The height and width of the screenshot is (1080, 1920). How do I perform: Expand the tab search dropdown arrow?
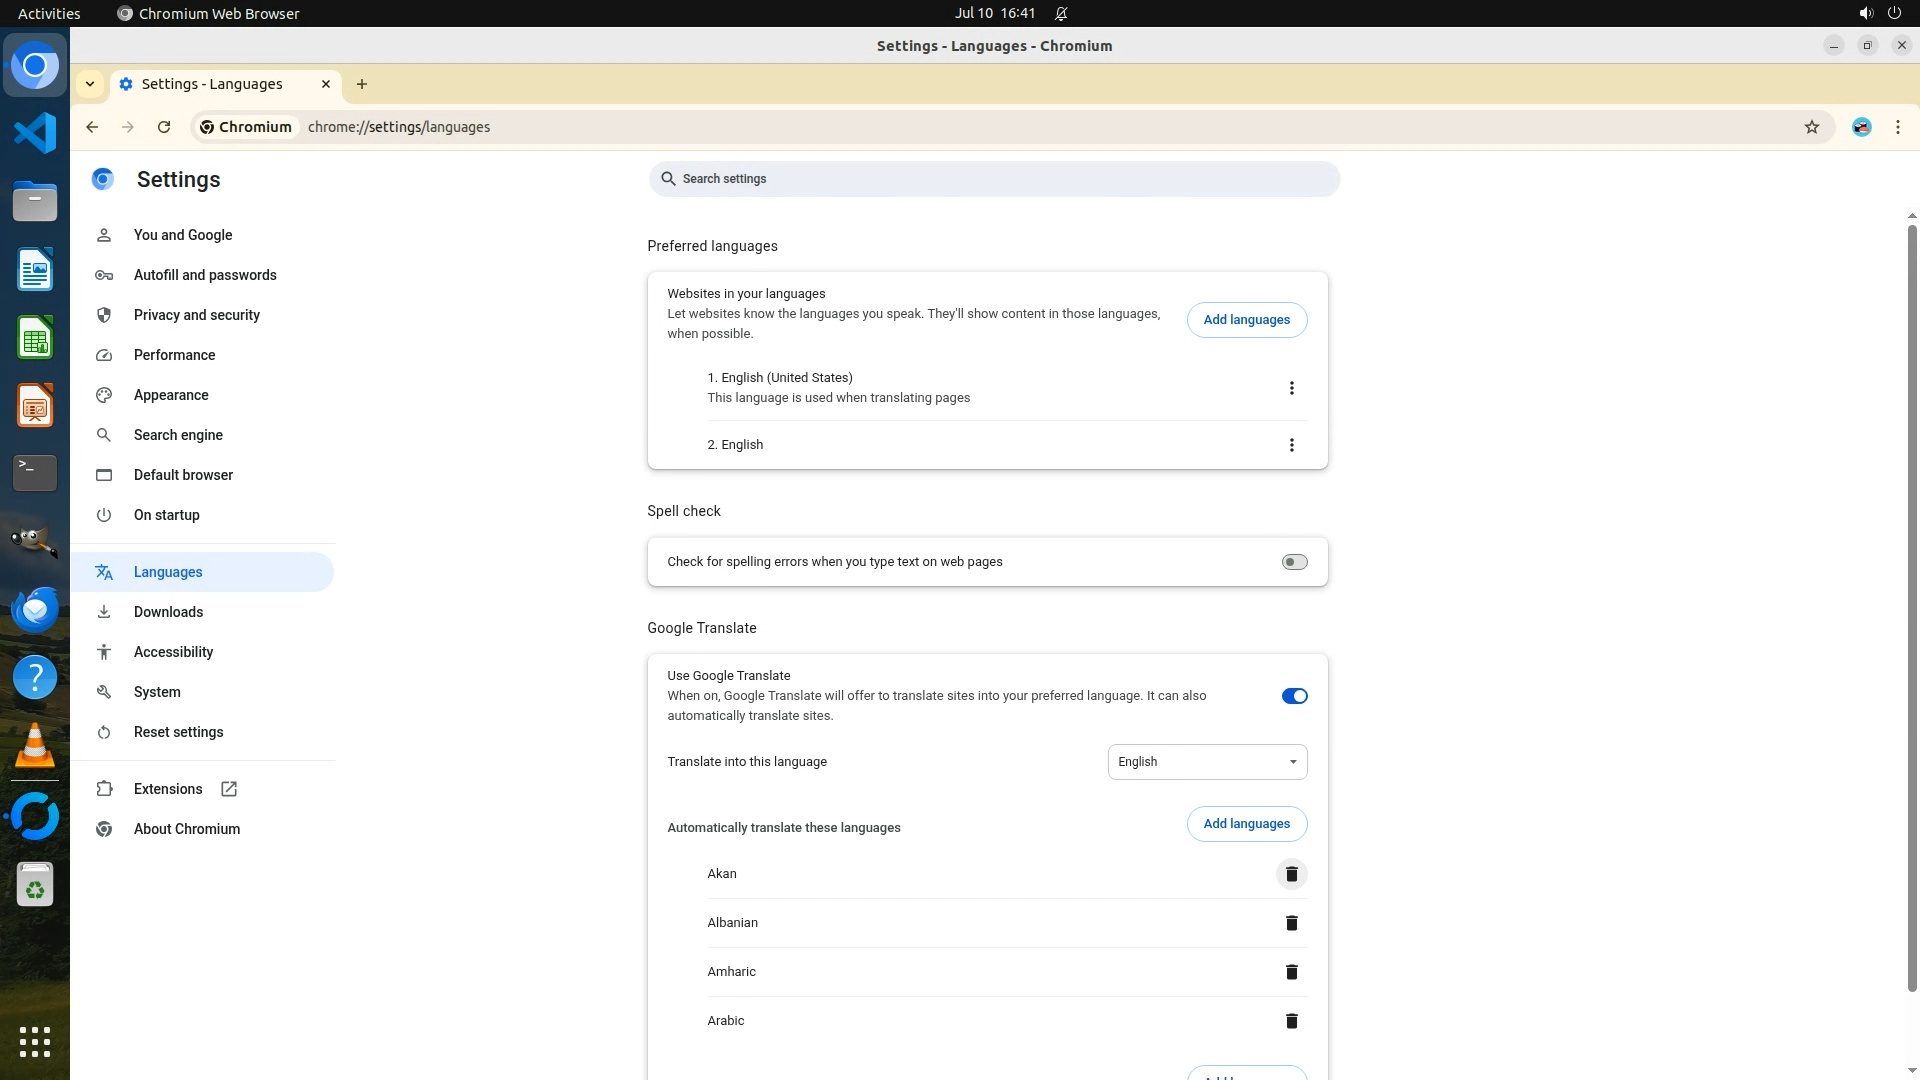90,84
